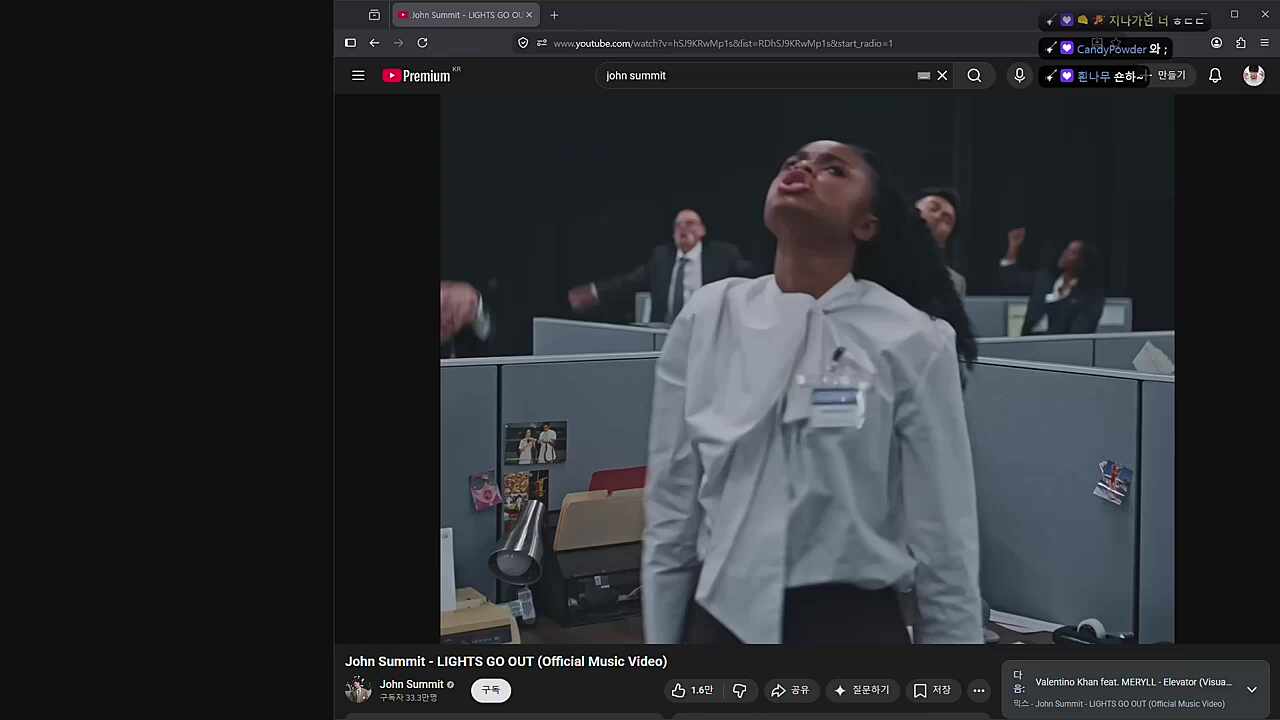The height and width of the screenshot is (720, 1280).
Task: Open next video Valentino Khan Elevator
Action: click(x=1133, y=682)
